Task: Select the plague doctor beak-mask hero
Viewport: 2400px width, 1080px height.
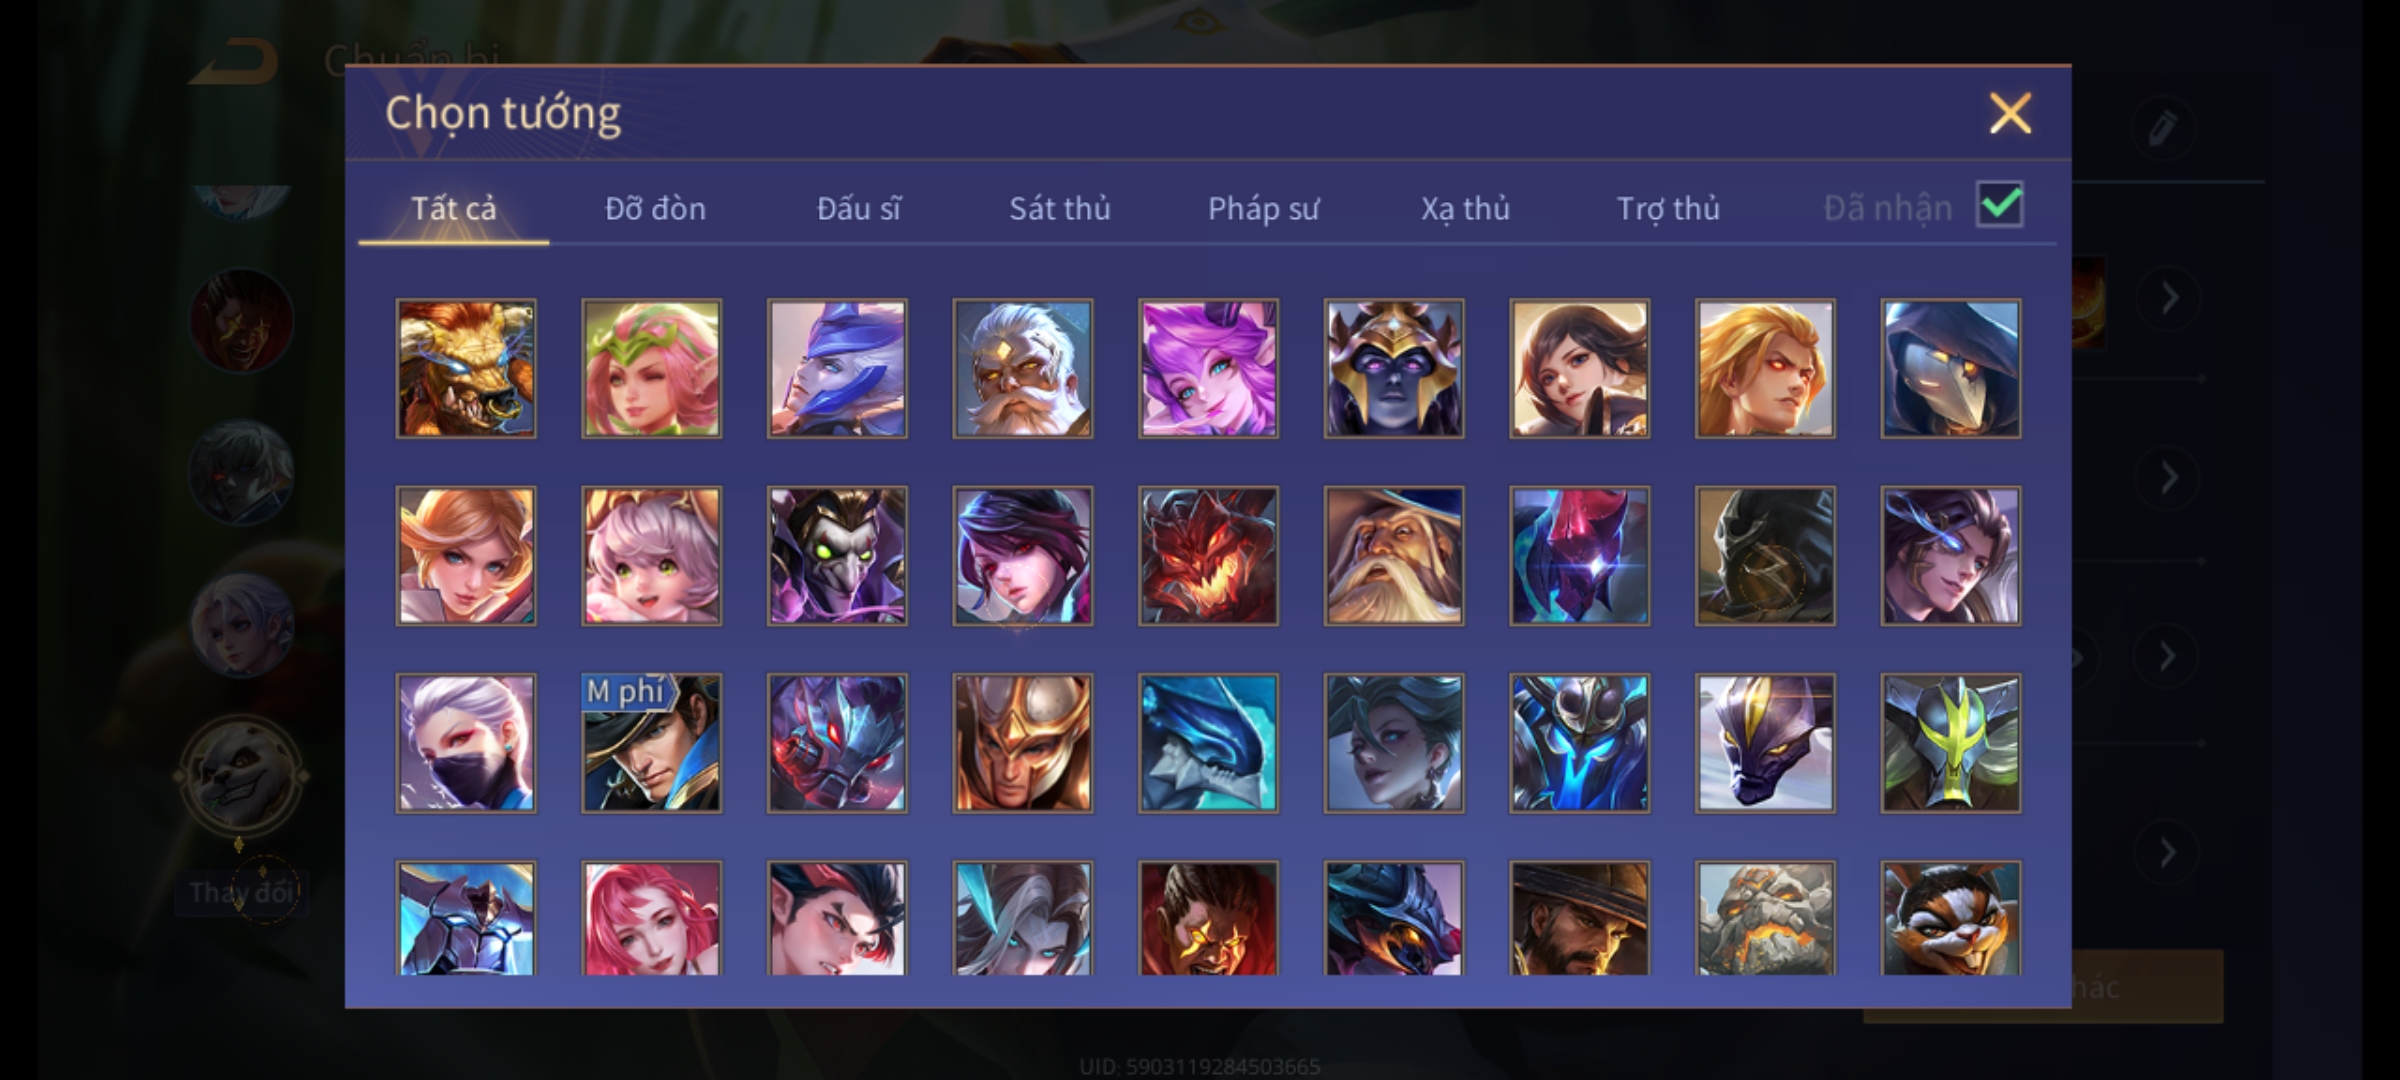Action: 1950,368
